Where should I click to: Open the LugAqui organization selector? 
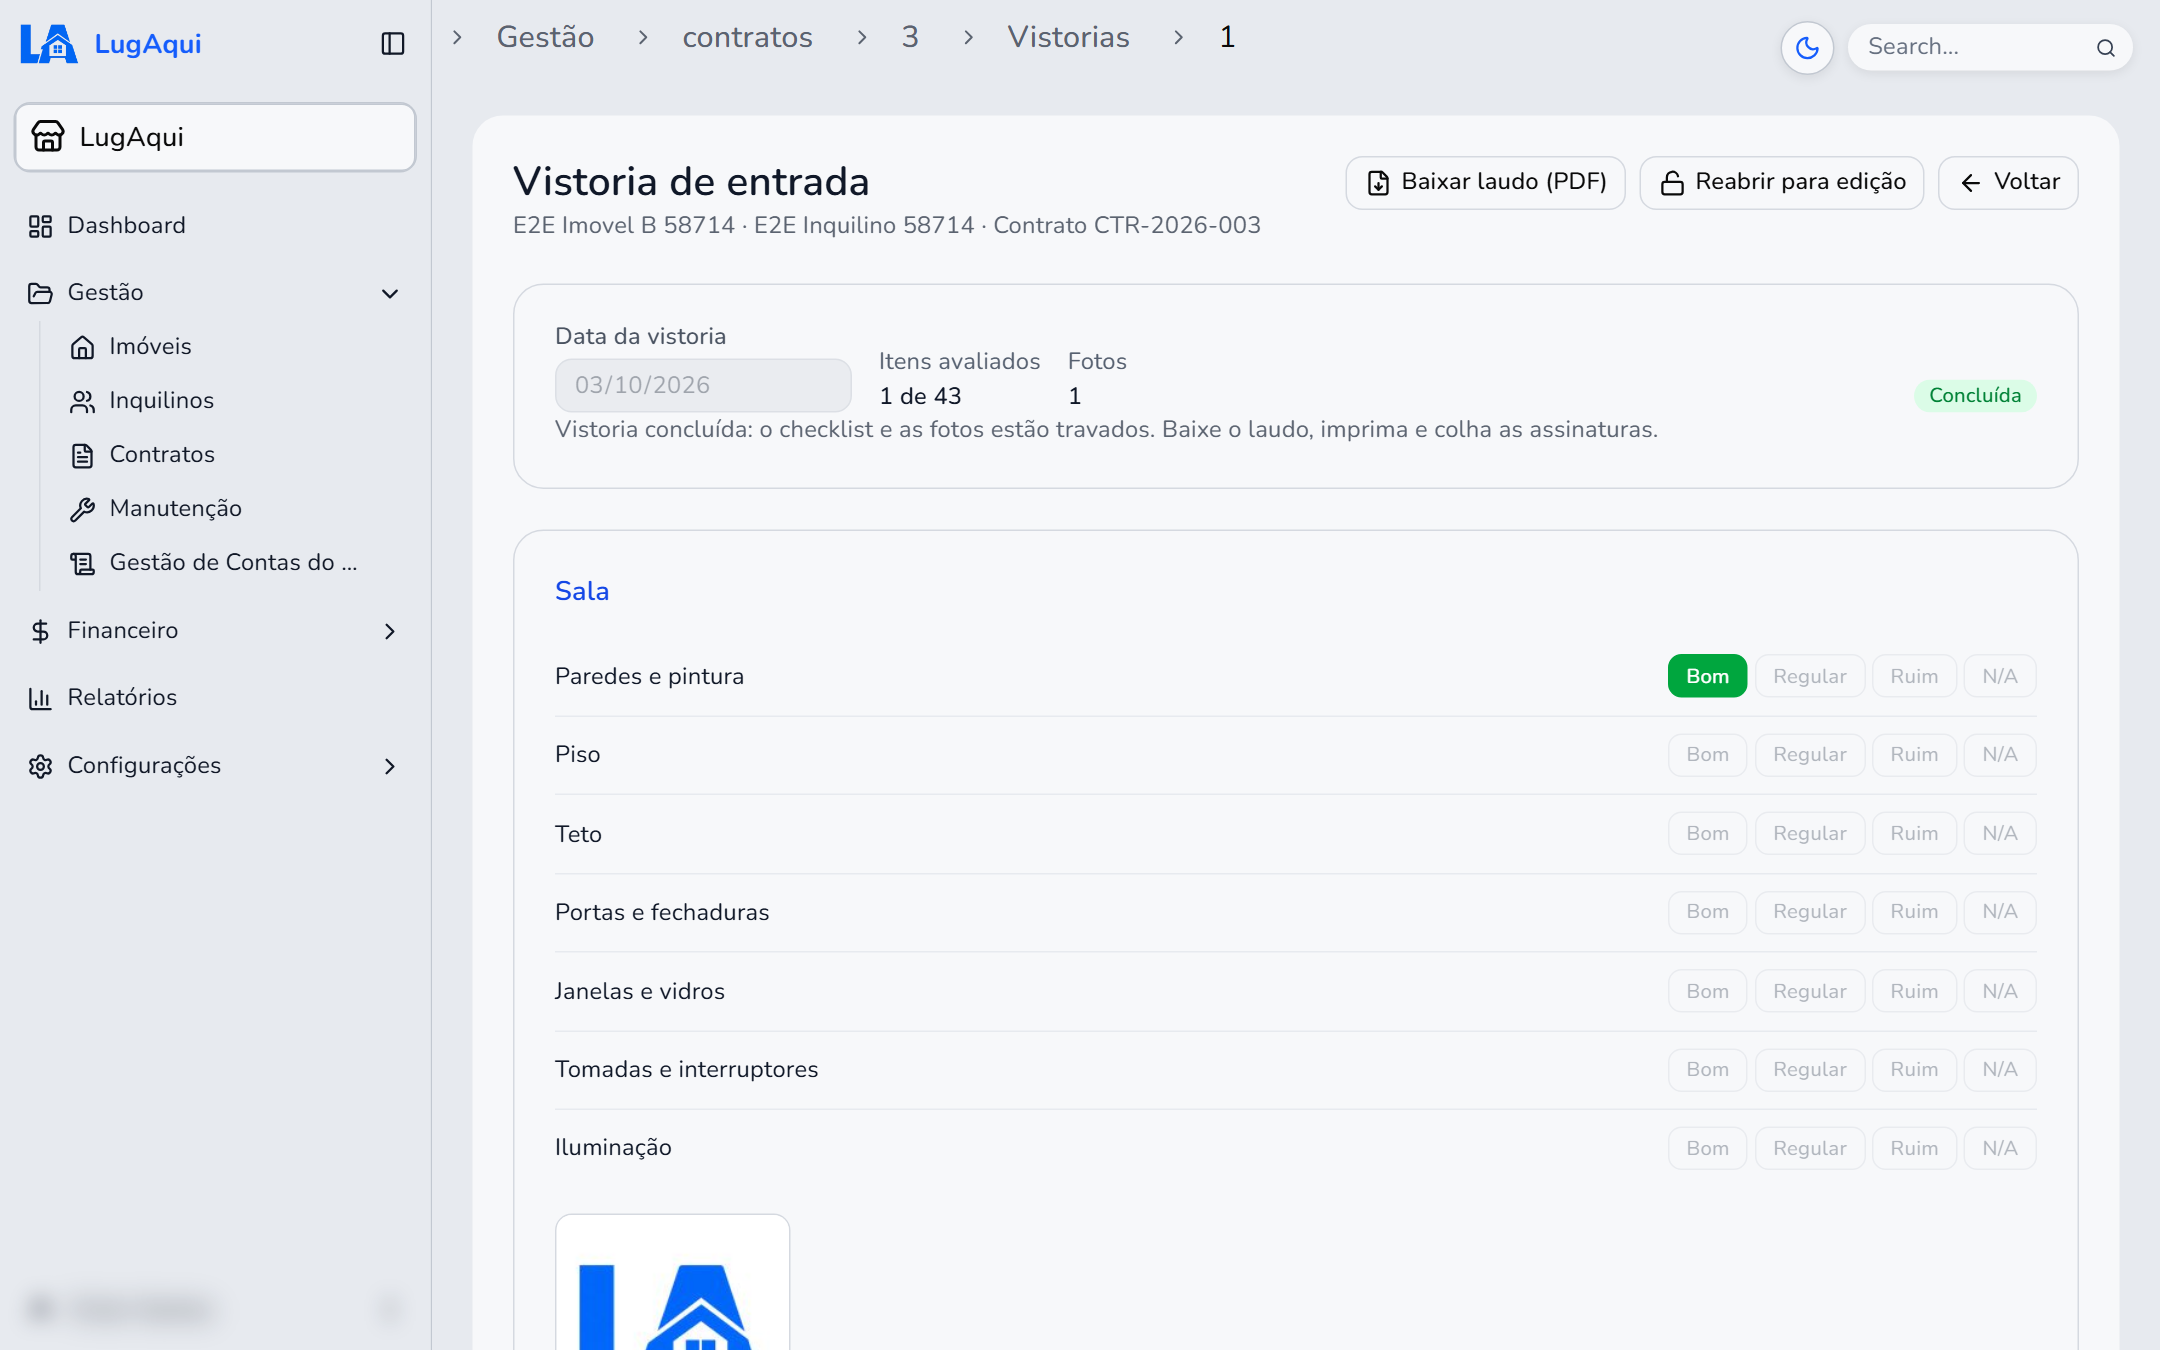[215, 137]
